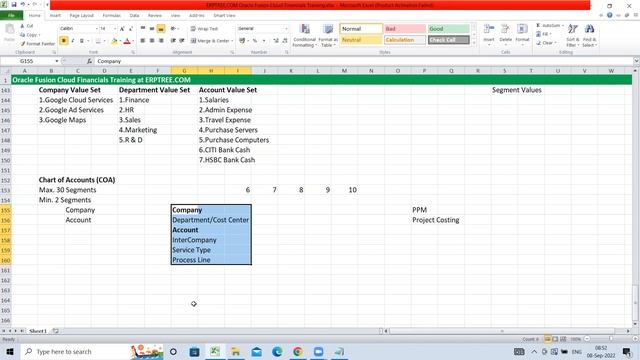Open Find & Select binoculars menu
Viewport: 640px width, 360px height.
pyautogui.click(x=589, y=35)
